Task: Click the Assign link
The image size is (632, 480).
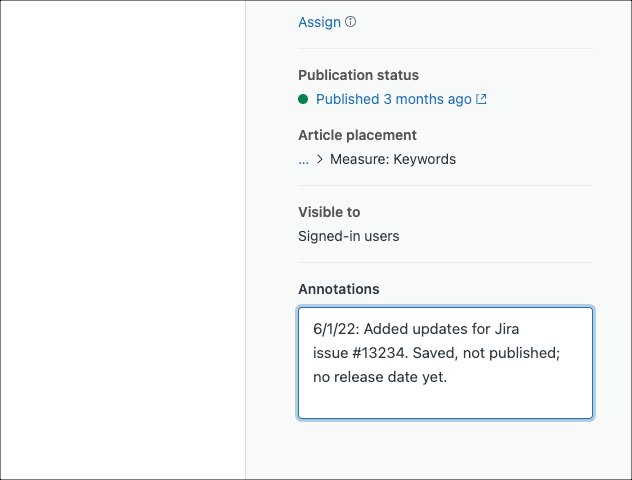Action: tap(319, 22)
